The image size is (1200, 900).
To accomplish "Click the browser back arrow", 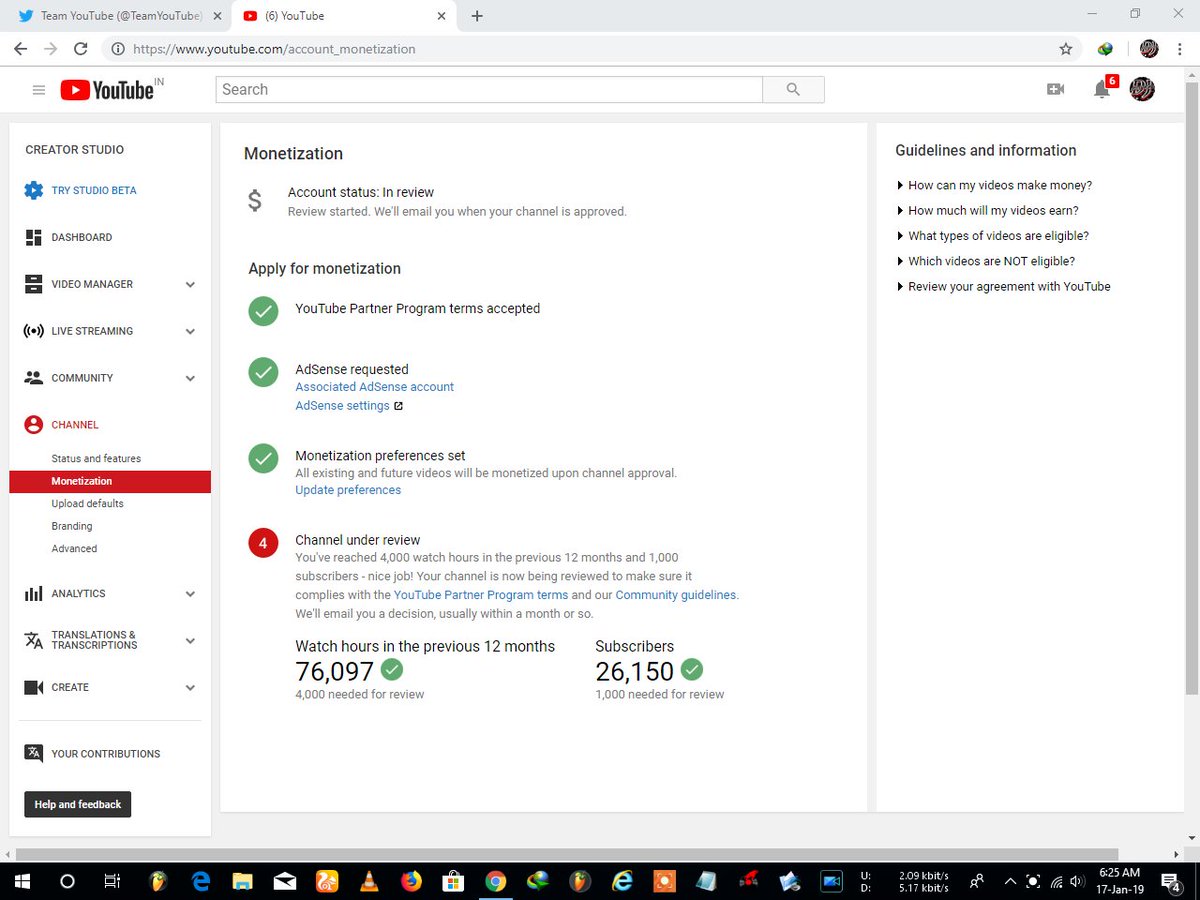I will click(21, 48).
